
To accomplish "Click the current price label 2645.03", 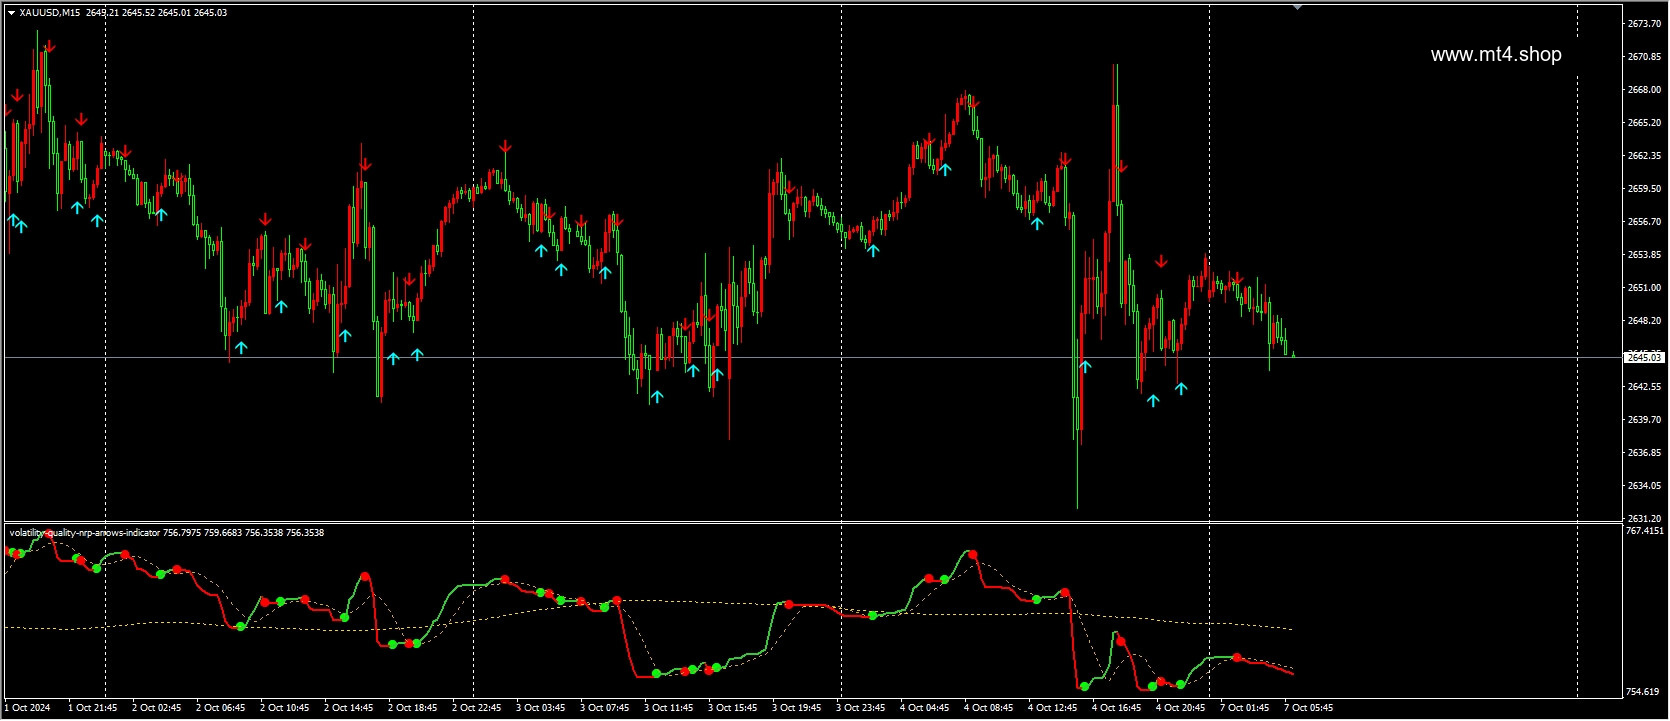I will tap(1645, 357).
